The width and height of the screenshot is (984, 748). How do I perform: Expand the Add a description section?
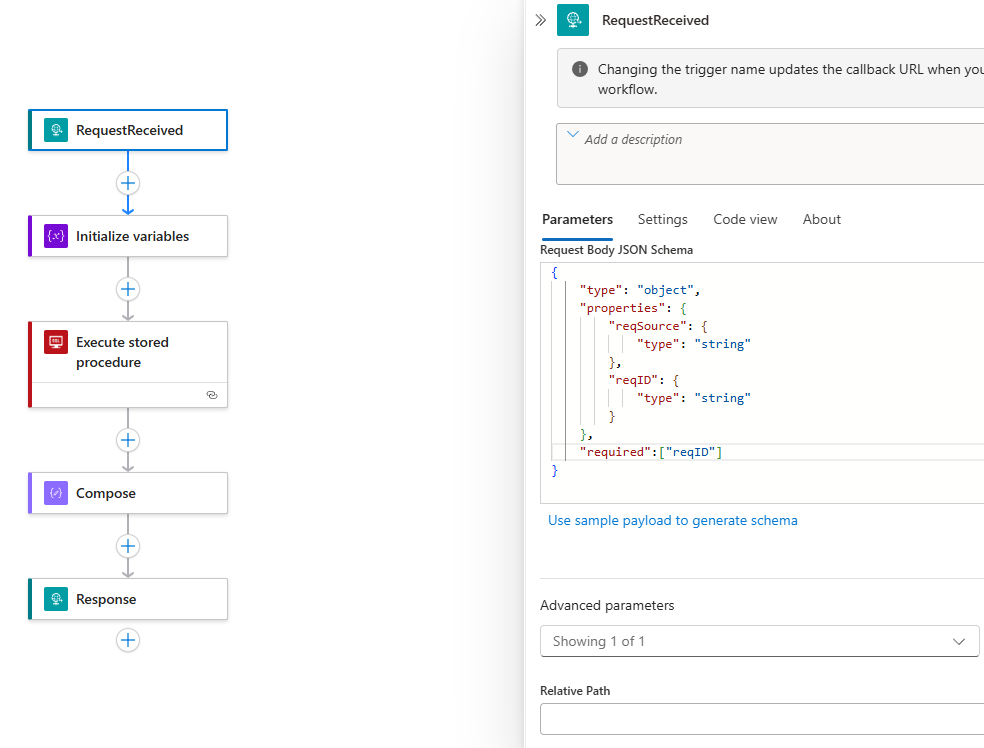(x=572, y=134)
